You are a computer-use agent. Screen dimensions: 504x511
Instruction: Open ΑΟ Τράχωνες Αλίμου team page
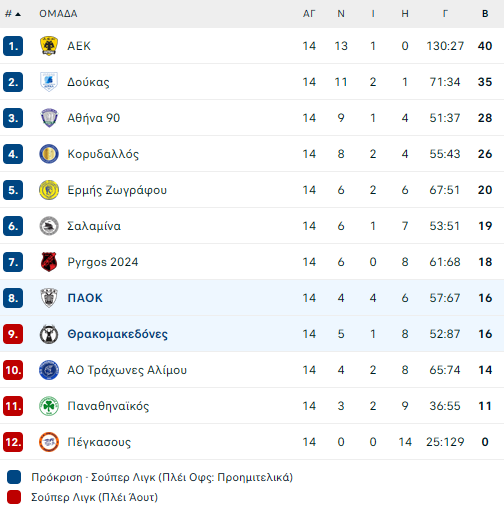tap(127, 370)
